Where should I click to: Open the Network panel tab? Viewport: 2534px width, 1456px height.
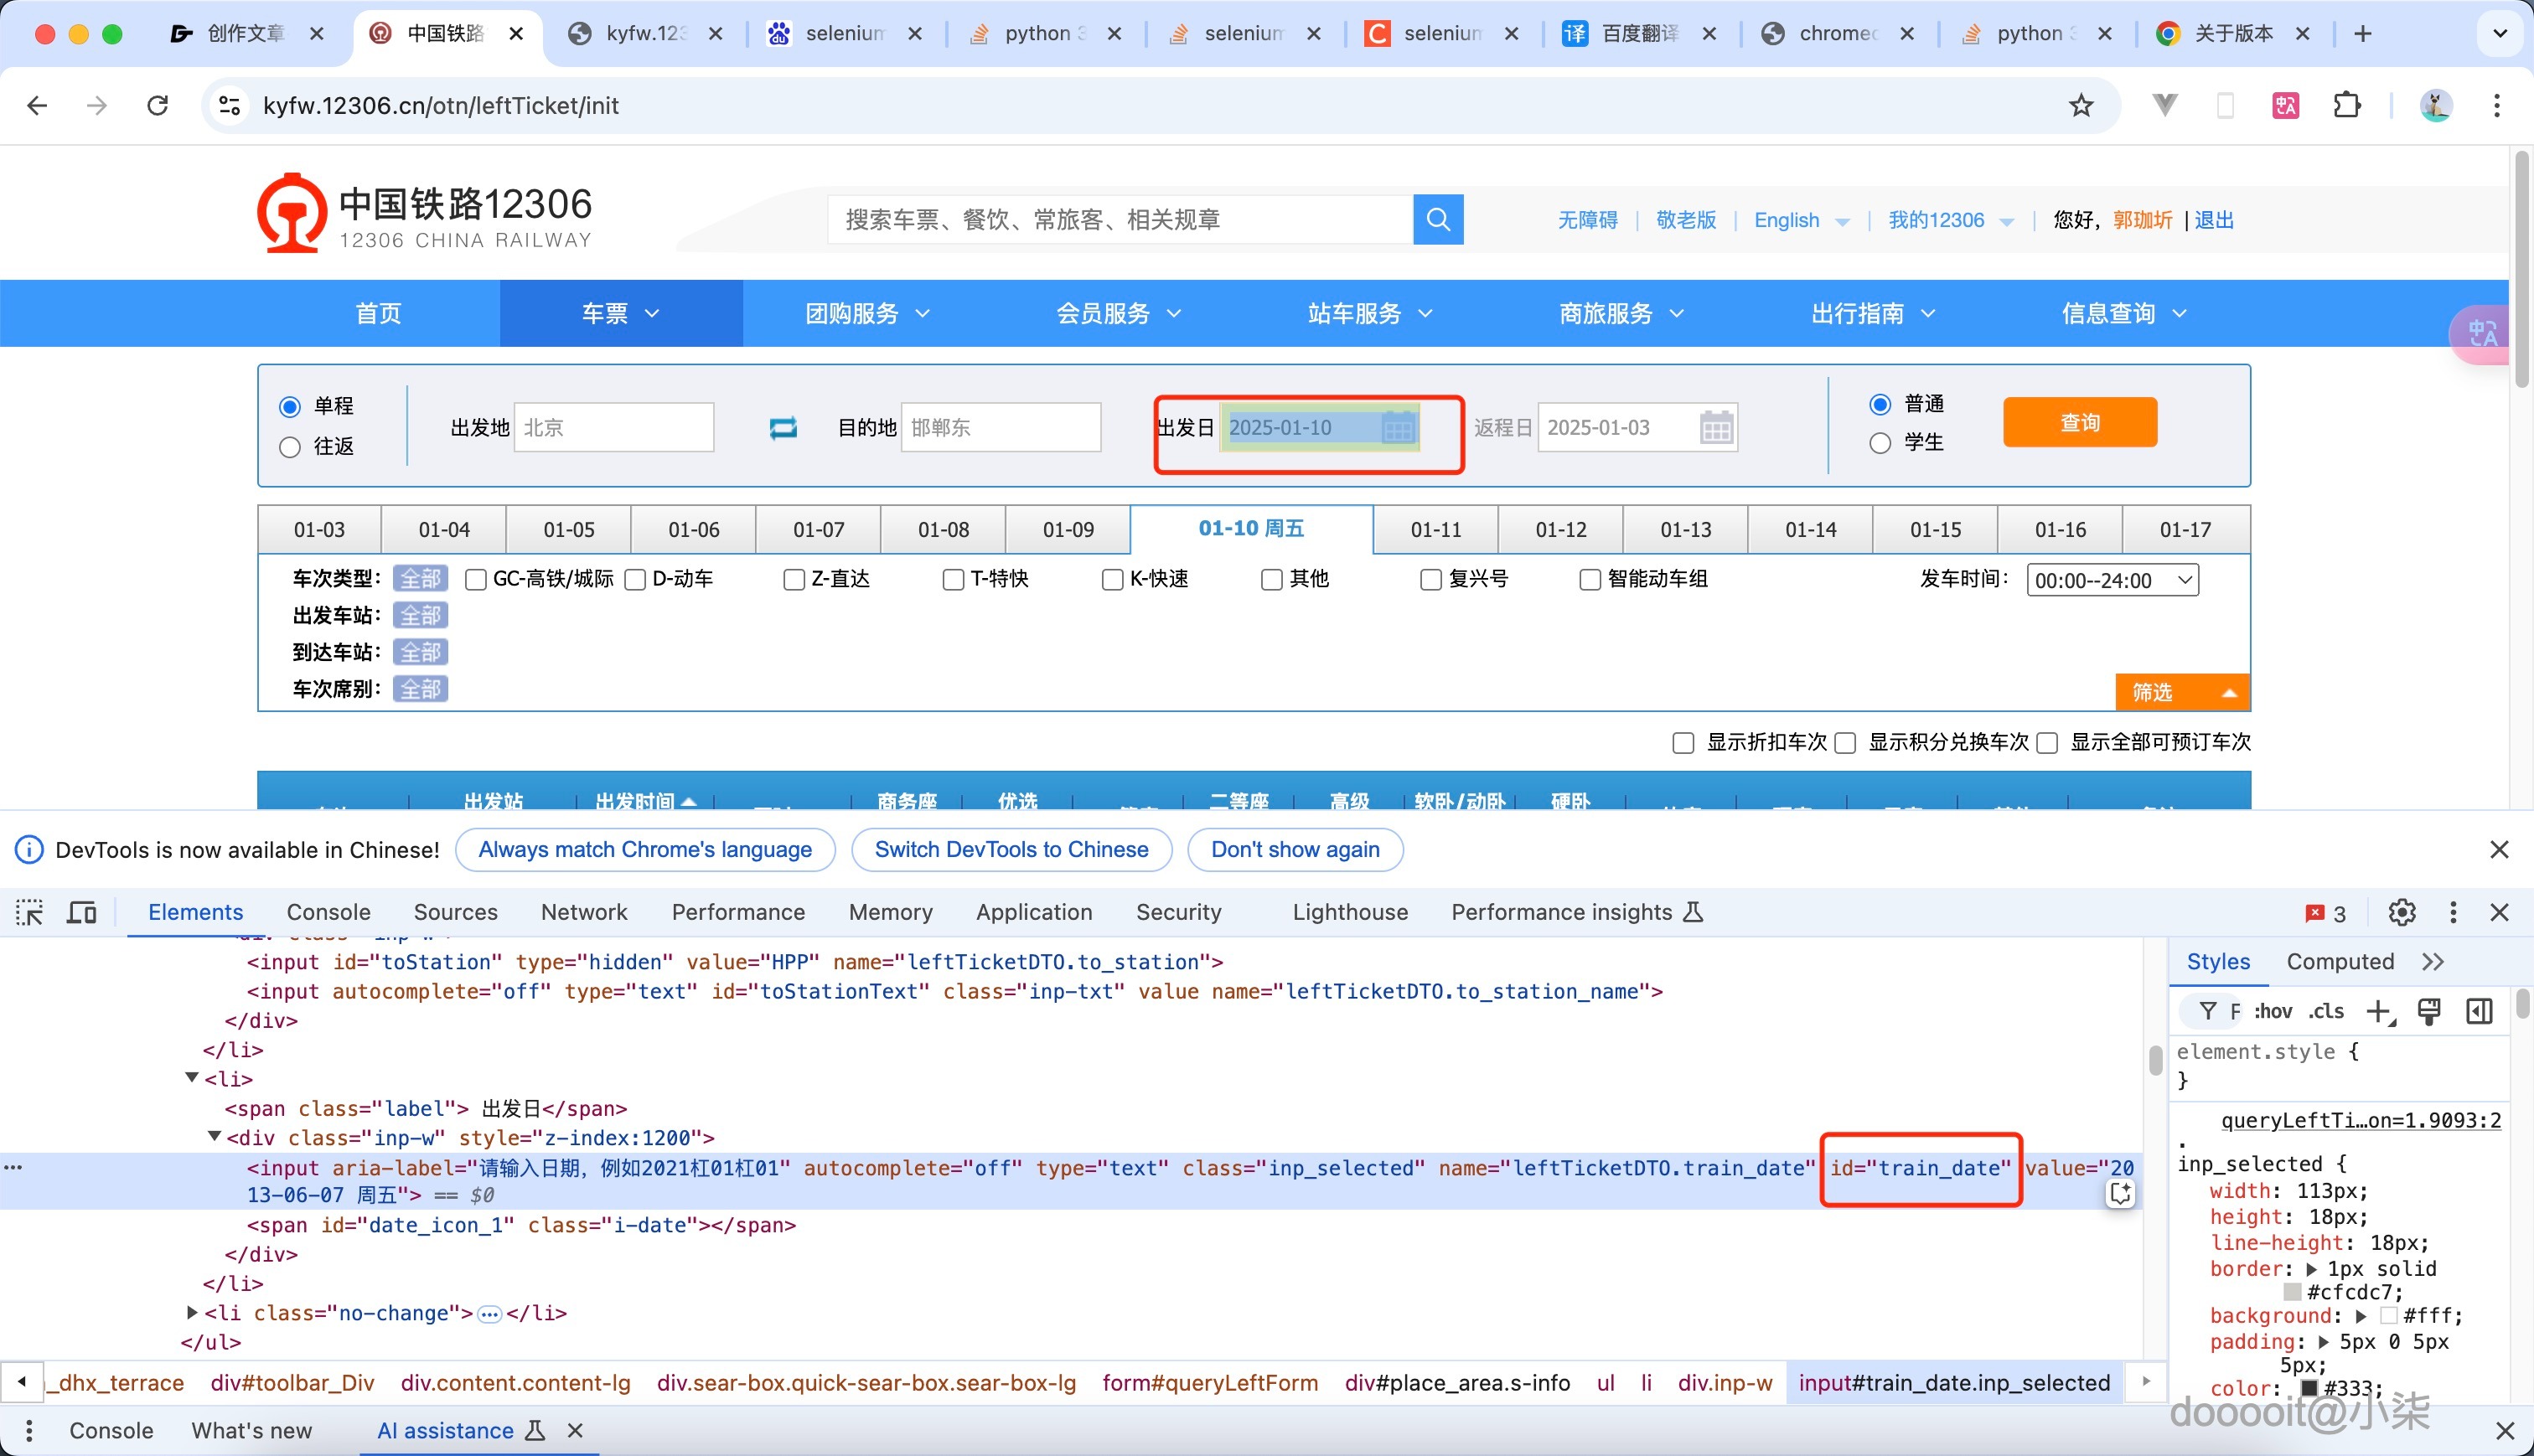[x=583, y=912]
